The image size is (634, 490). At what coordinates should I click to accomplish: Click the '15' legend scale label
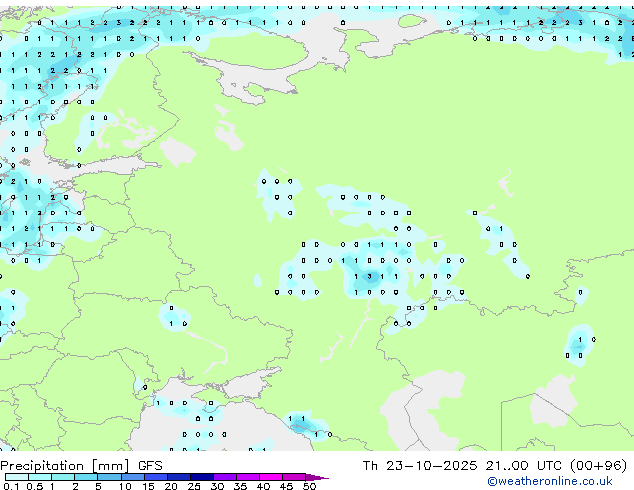[148, 486]
